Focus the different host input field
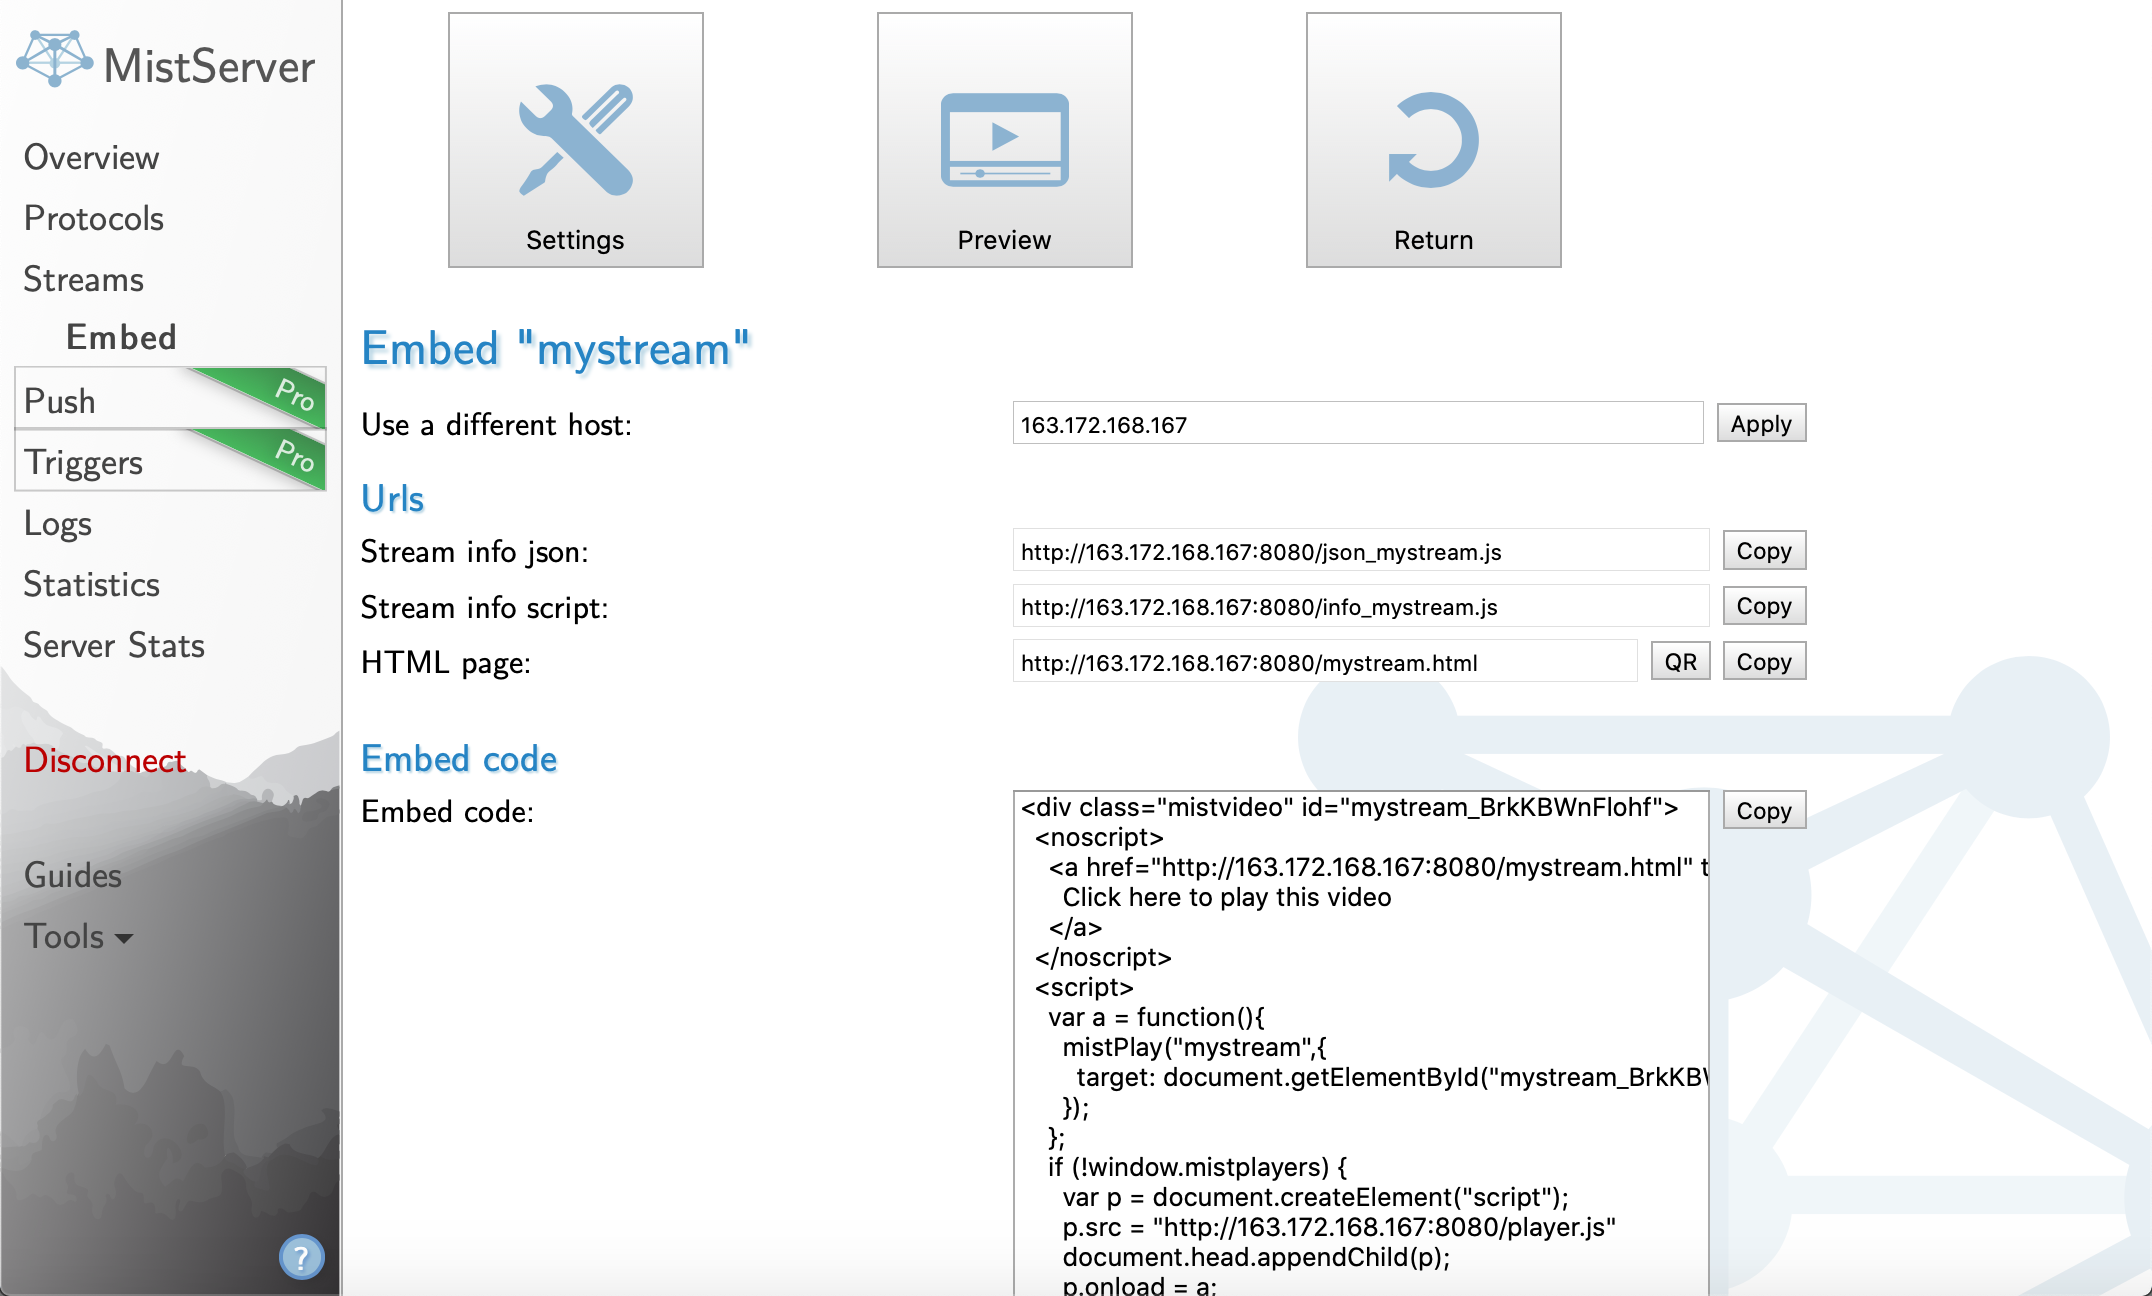This screenshot has height=1296, width=2152. (x=1356, y=424)
